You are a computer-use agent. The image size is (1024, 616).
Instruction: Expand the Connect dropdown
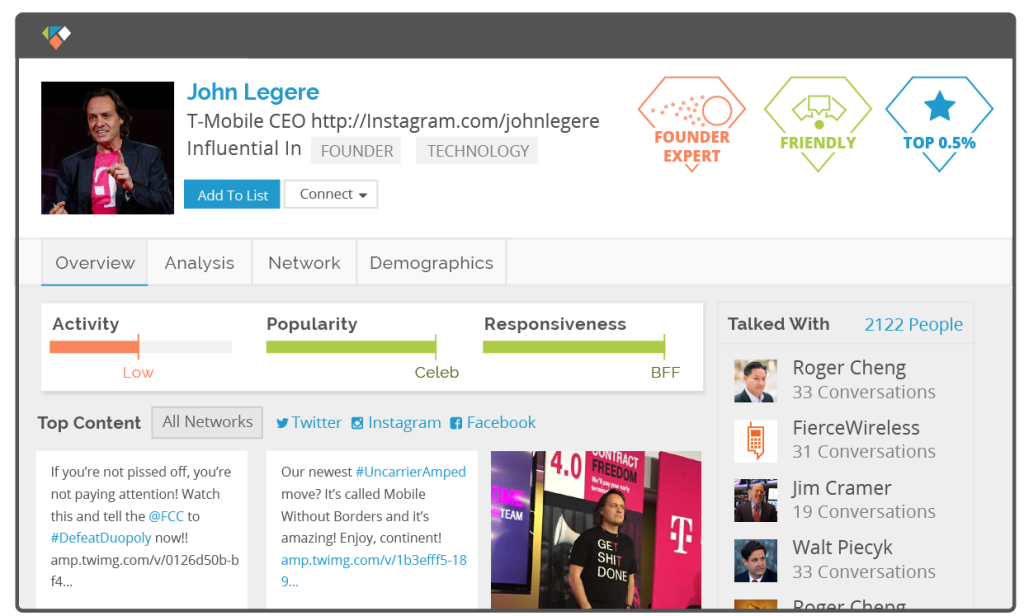point(331,194)
